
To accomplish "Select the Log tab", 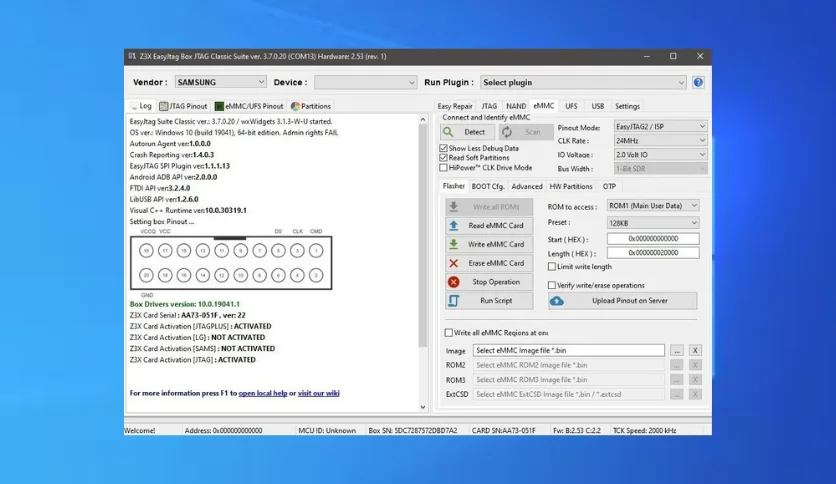I will point(141,106).
